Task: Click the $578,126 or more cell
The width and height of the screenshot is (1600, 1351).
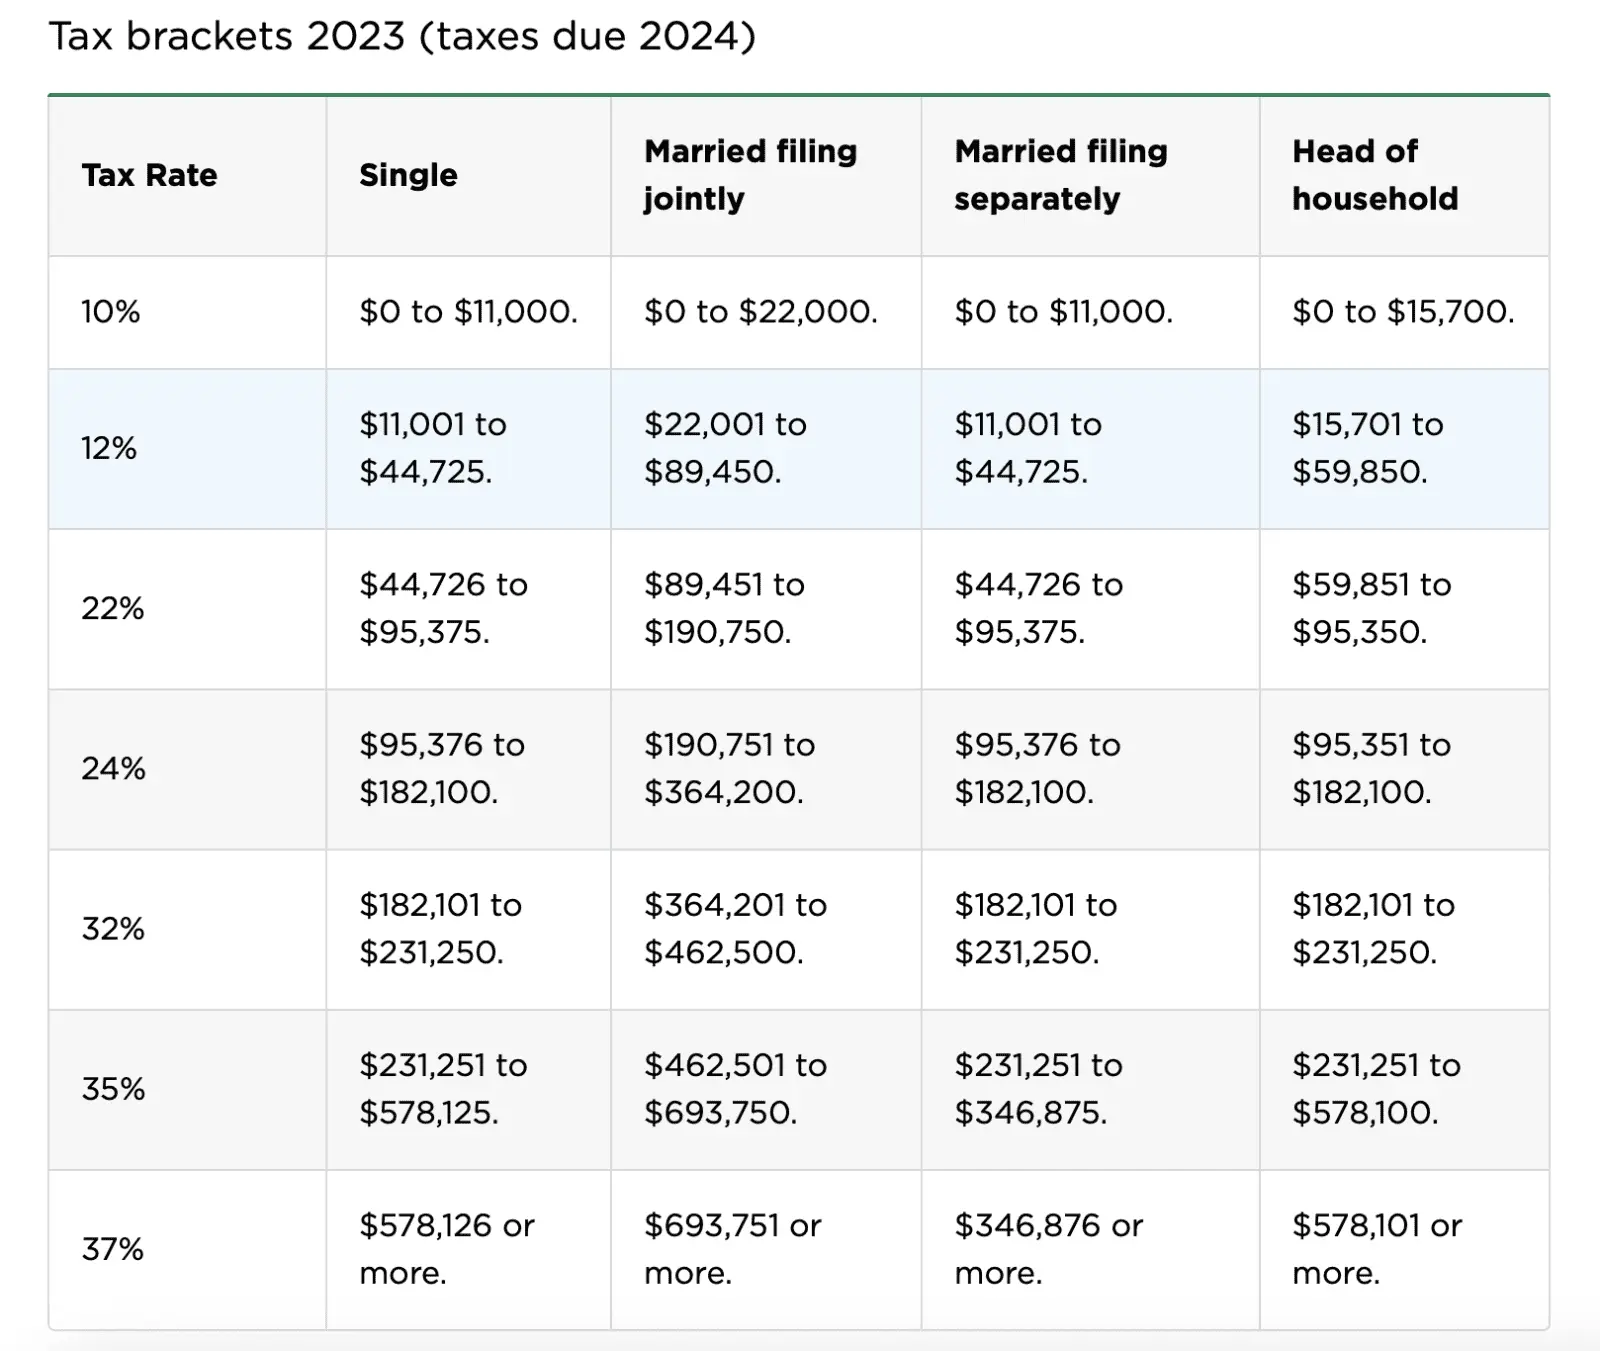Action: (446, 1249)
